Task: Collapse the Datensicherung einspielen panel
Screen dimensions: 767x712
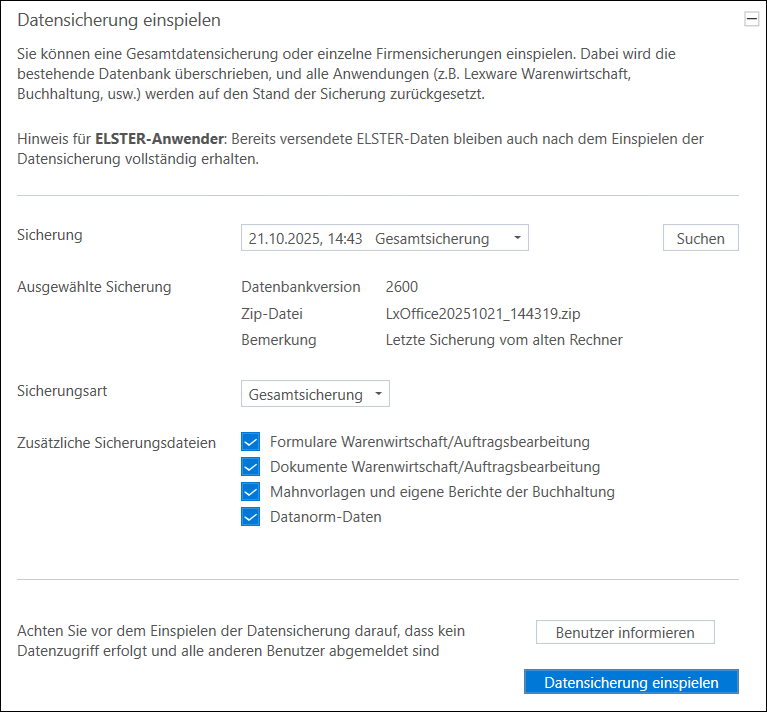Action: [751, 19]
